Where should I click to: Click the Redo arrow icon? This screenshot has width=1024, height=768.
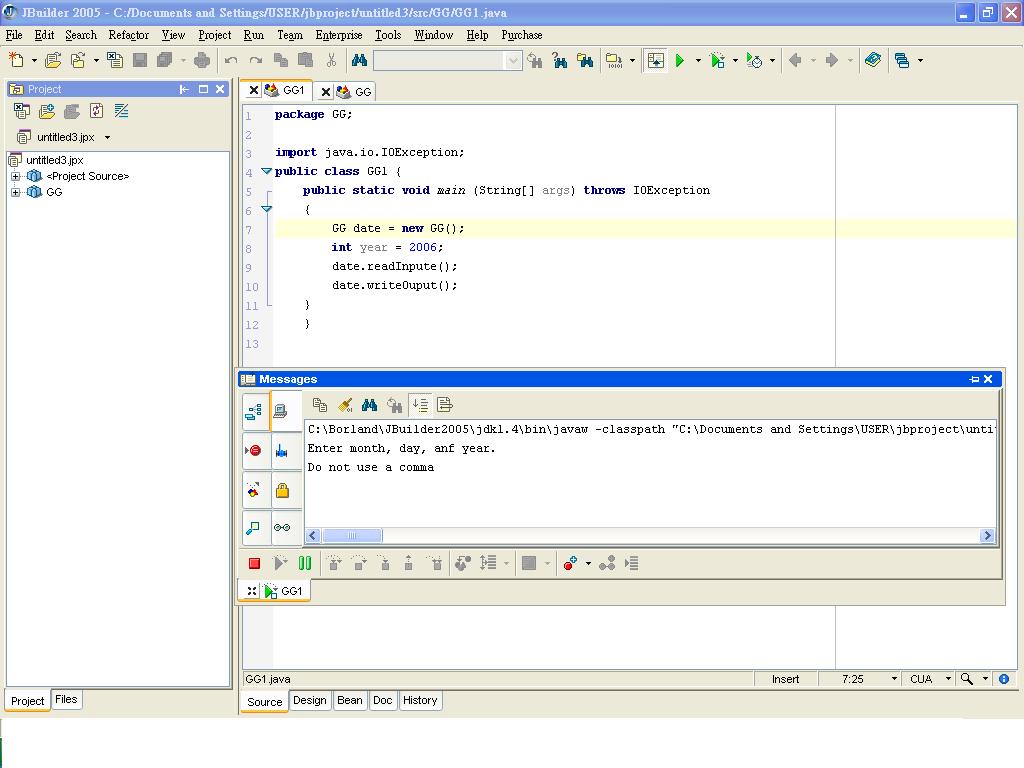[255, 61]
